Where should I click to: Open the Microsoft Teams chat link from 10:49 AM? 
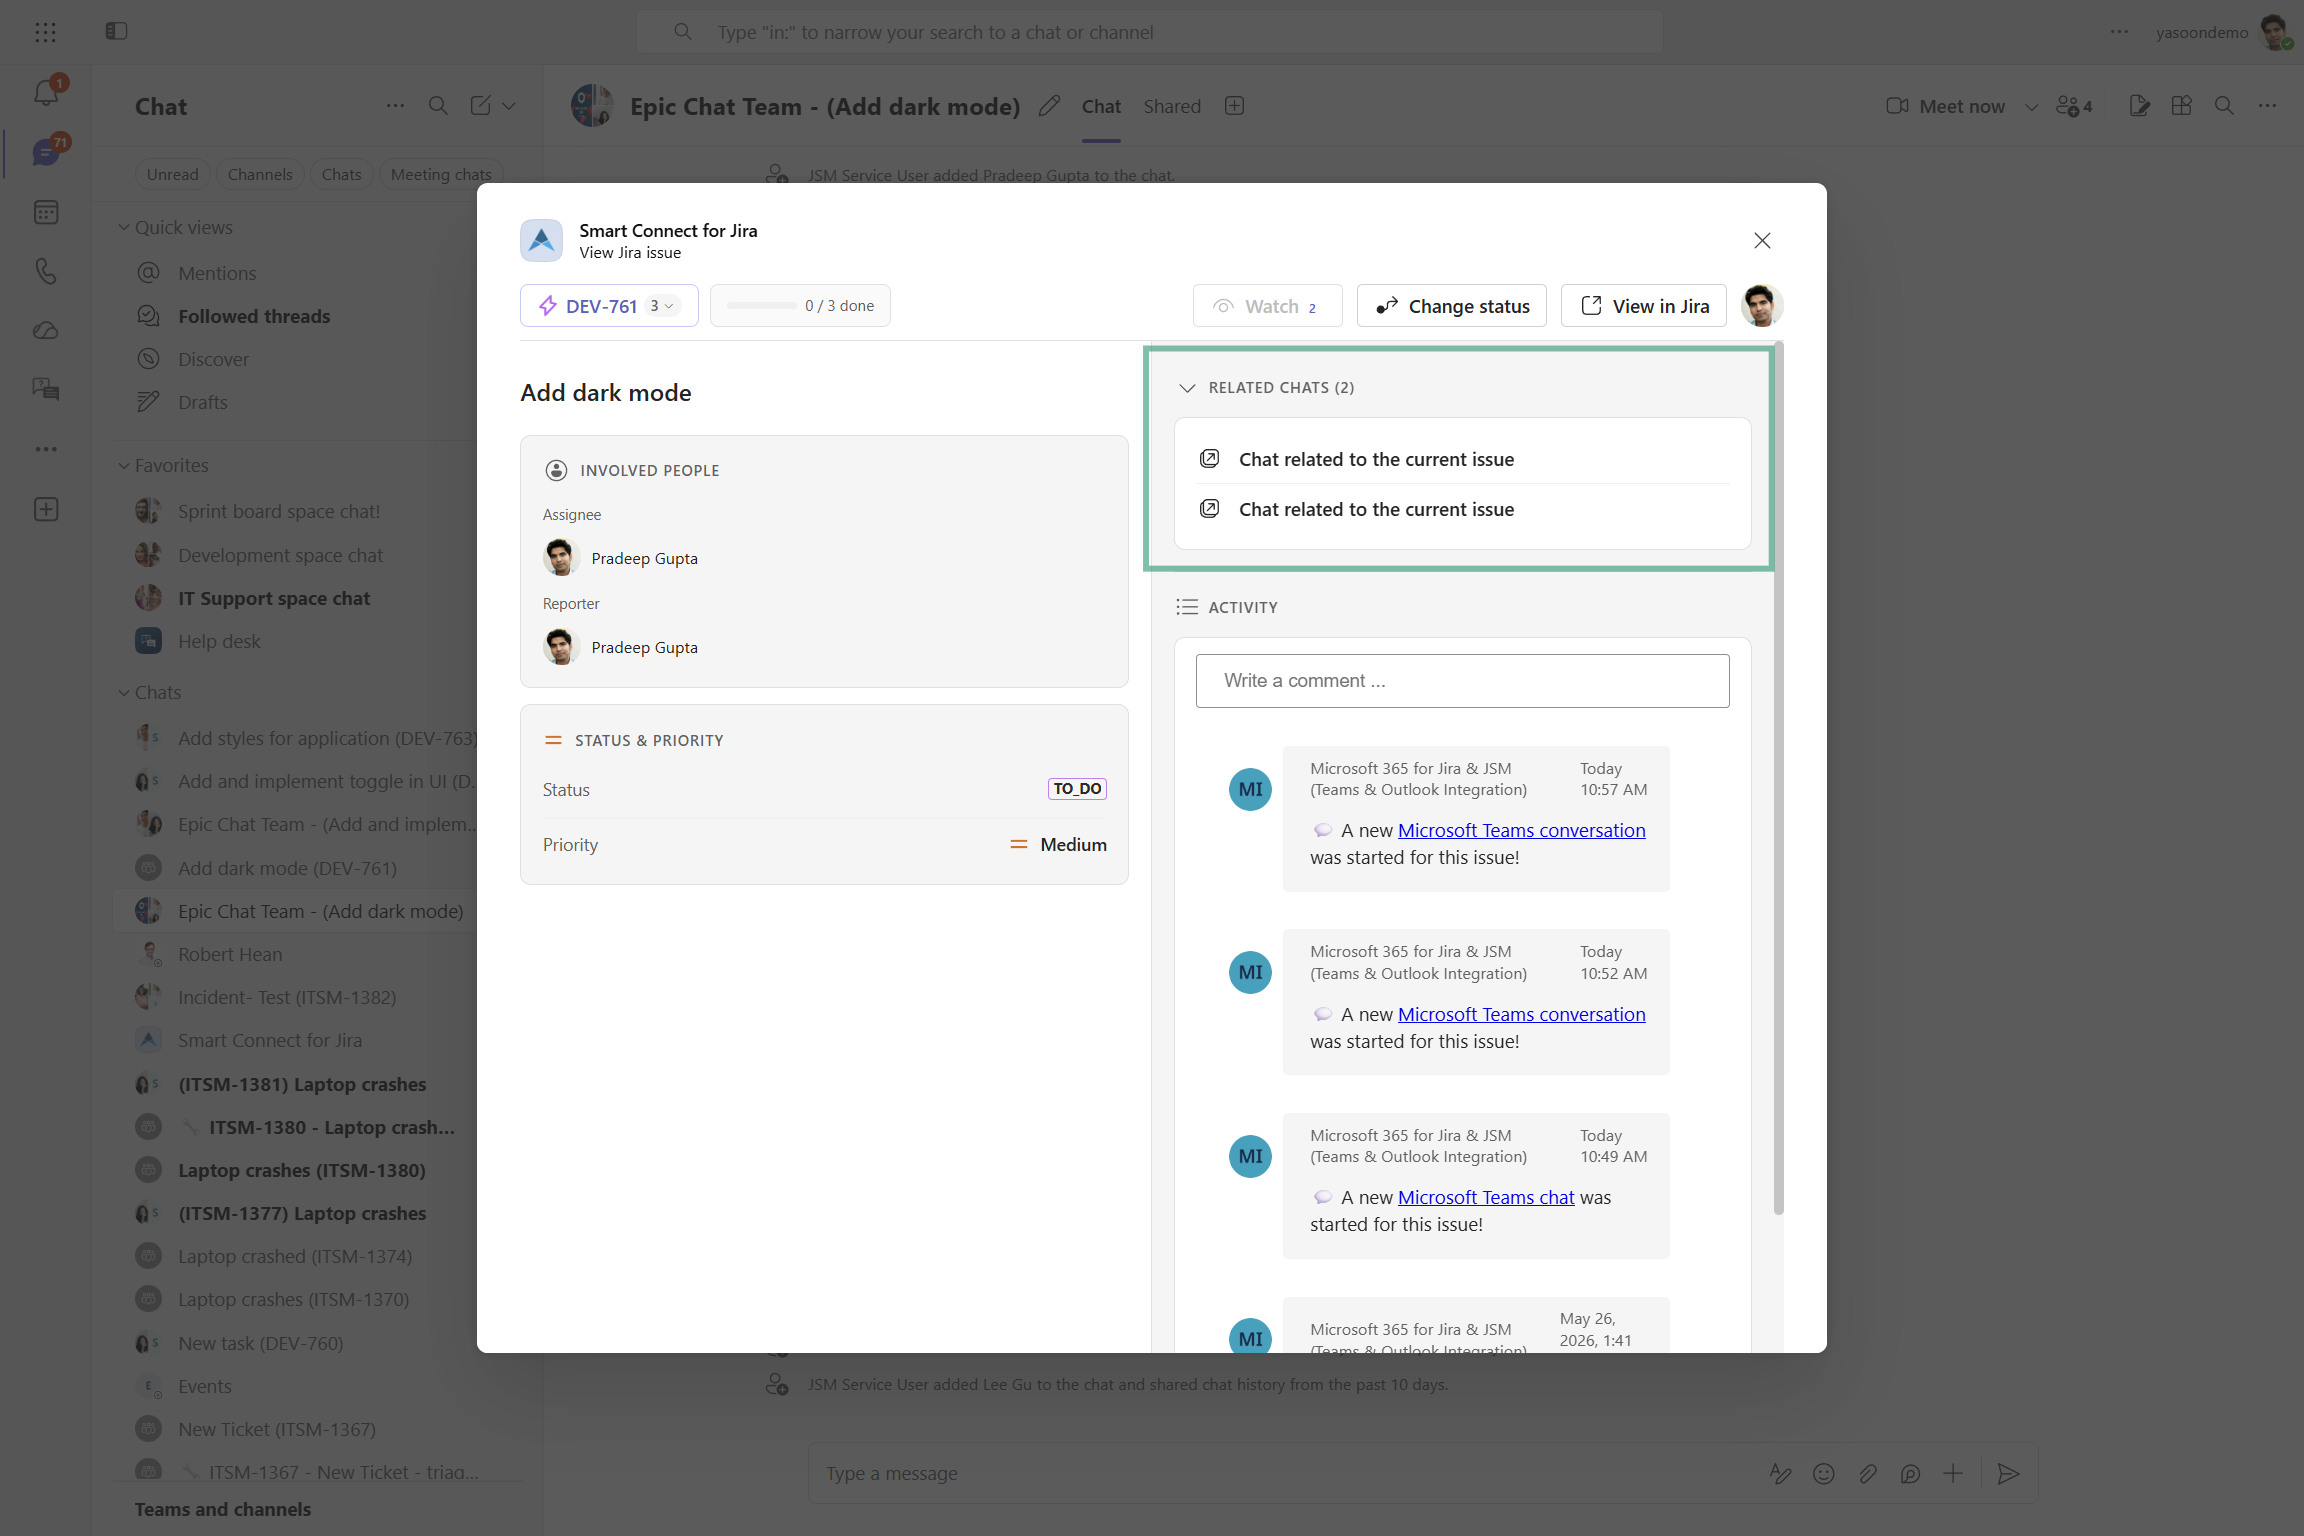[1486, 1197]
